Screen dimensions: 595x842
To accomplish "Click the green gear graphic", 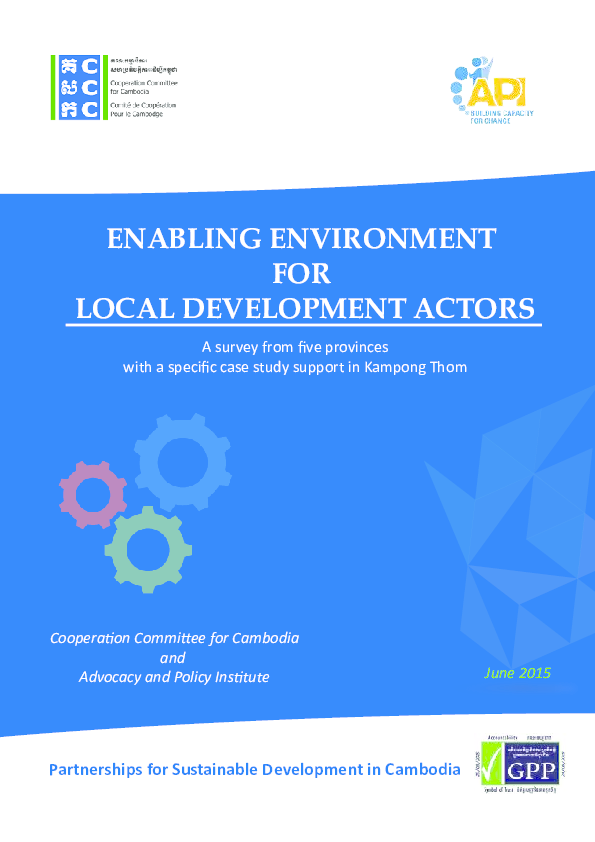I will pyautogui.click(x=148, y=549).
